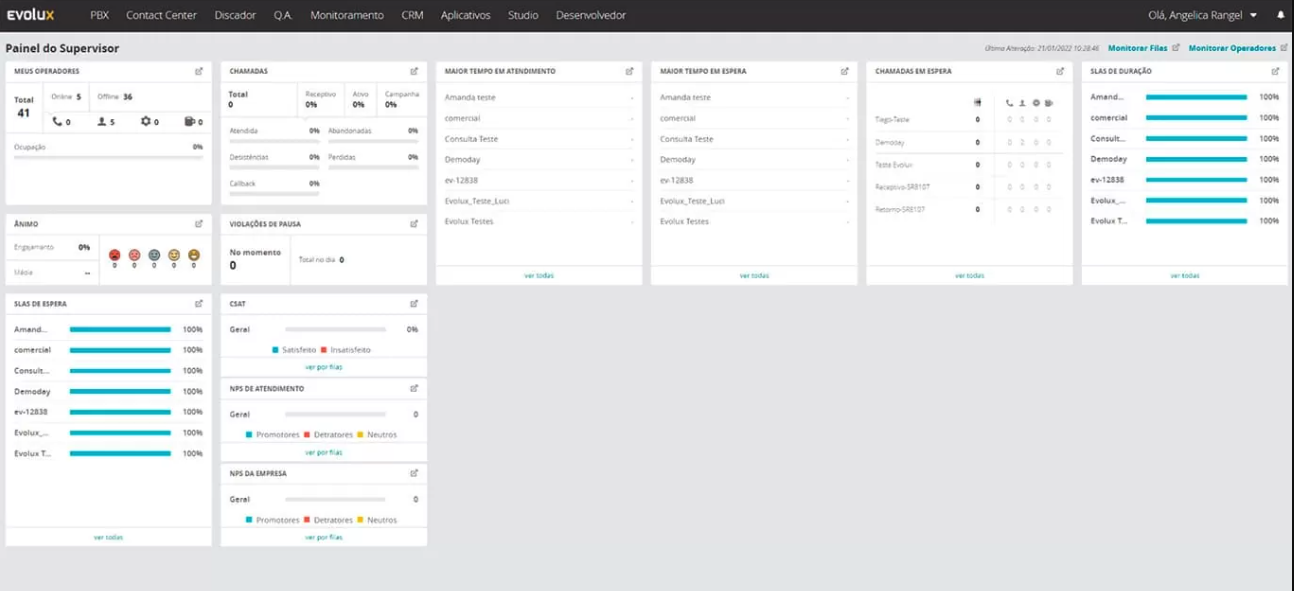Click the gear icon in Meus Operadores panel

pyautogui.click(x=145, y=122)
